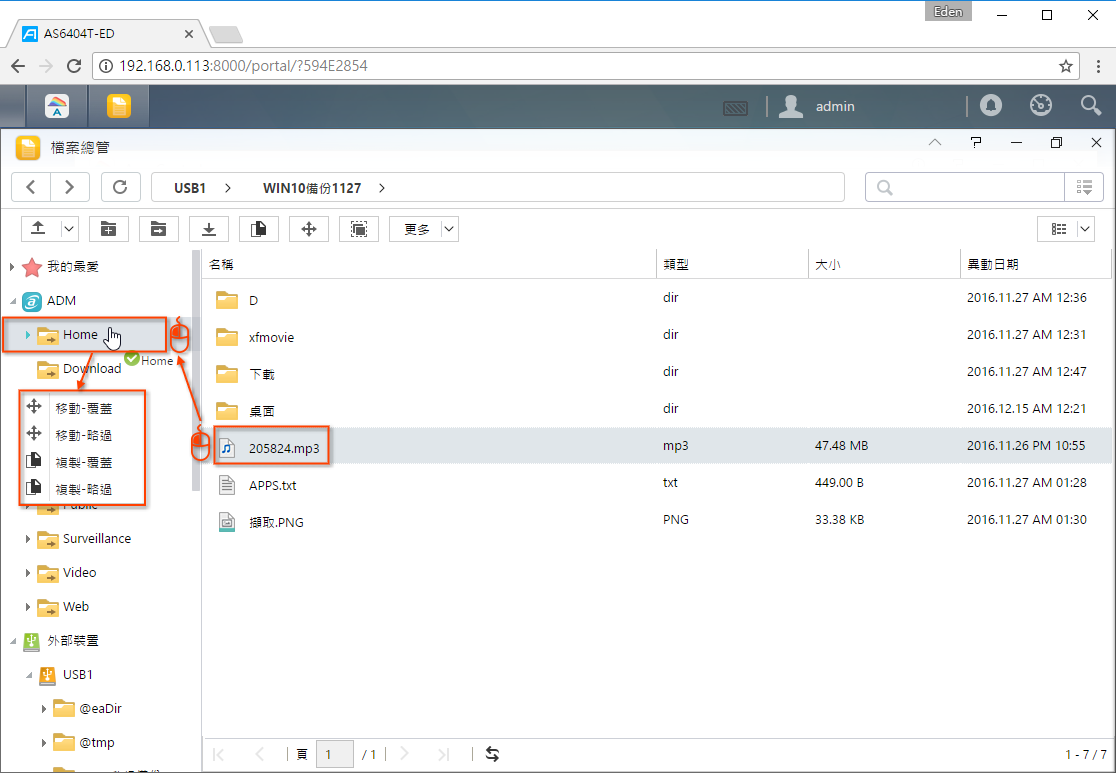Click the keyboard icon next to admin
The image size is (1116, 773).
tap(735, 107)
